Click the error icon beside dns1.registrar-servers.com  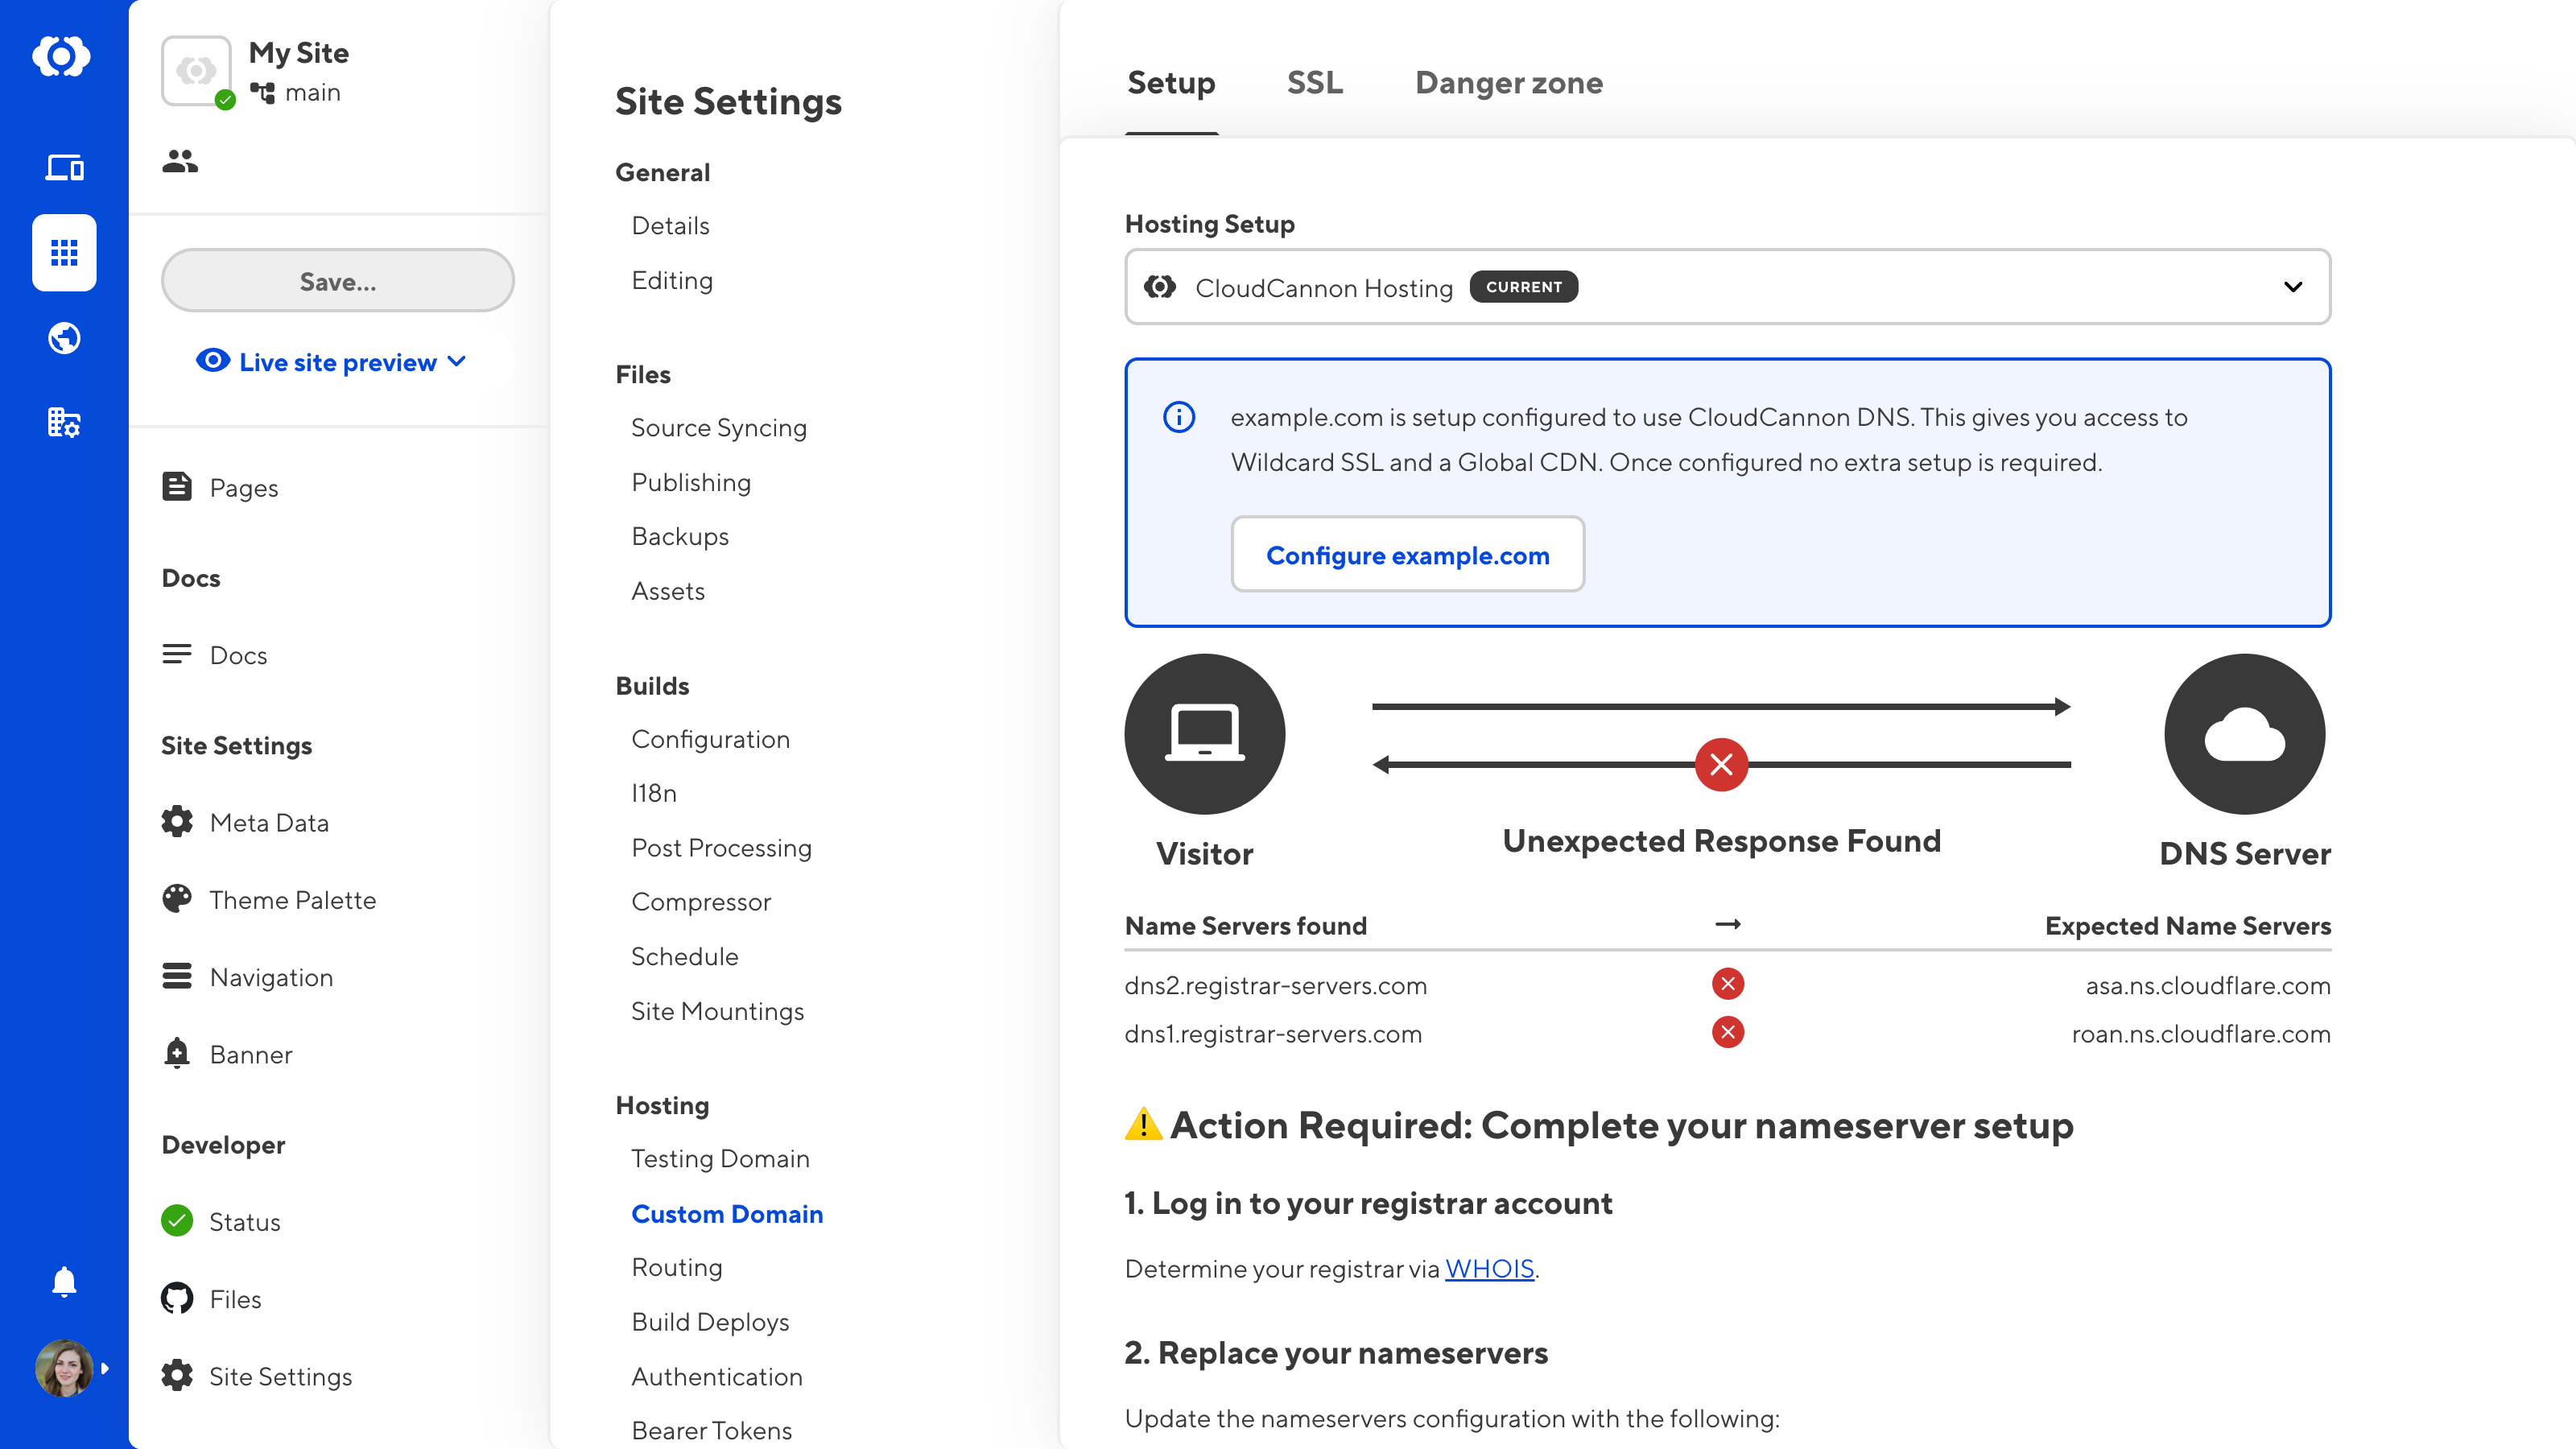1728,1032
